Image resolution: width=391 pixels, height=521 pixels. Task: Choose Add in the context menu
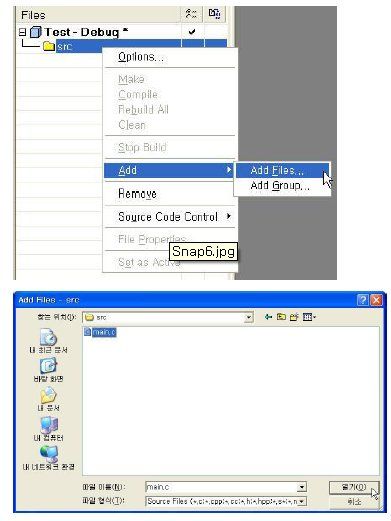click(x=169, y=170)
